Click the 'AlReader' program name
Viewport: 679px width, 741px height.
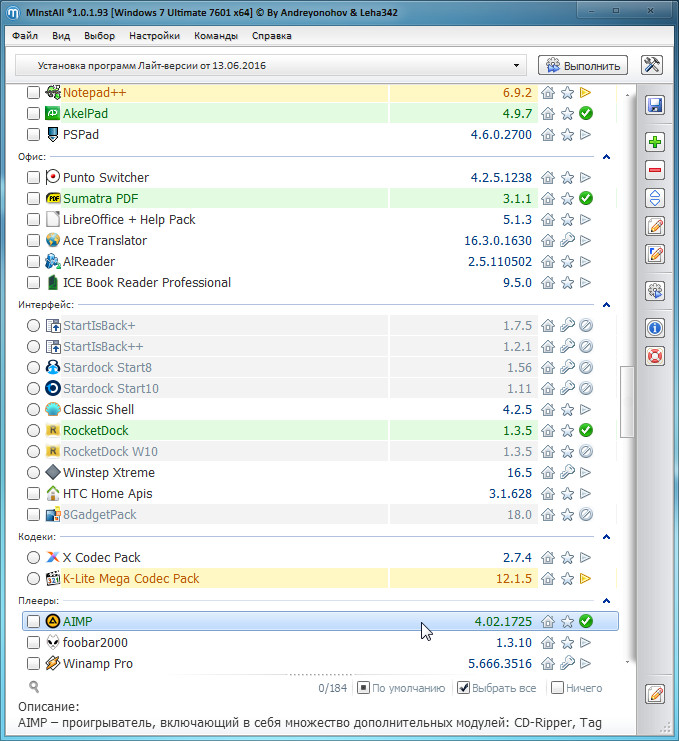tap(89, 261)
